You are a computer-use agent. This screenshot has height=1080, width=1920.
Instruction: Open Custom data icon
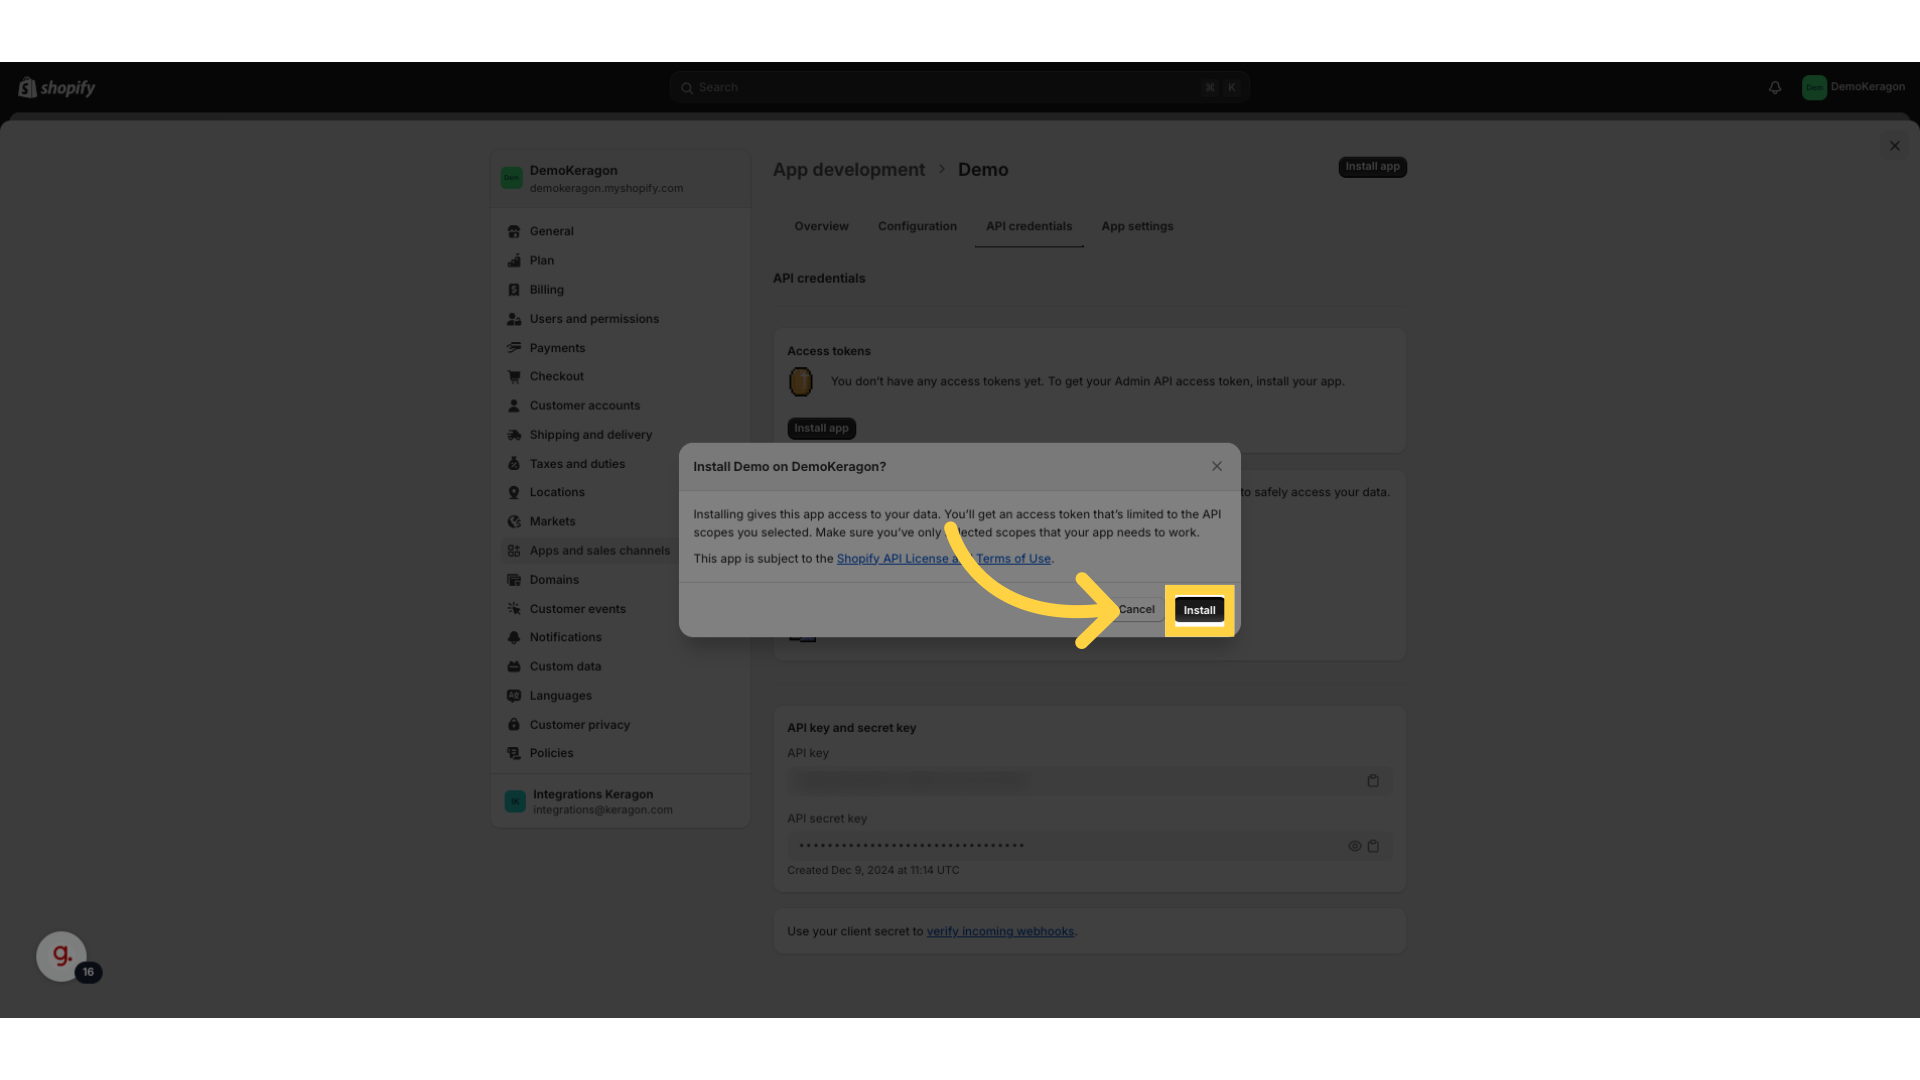click(514, 667)
